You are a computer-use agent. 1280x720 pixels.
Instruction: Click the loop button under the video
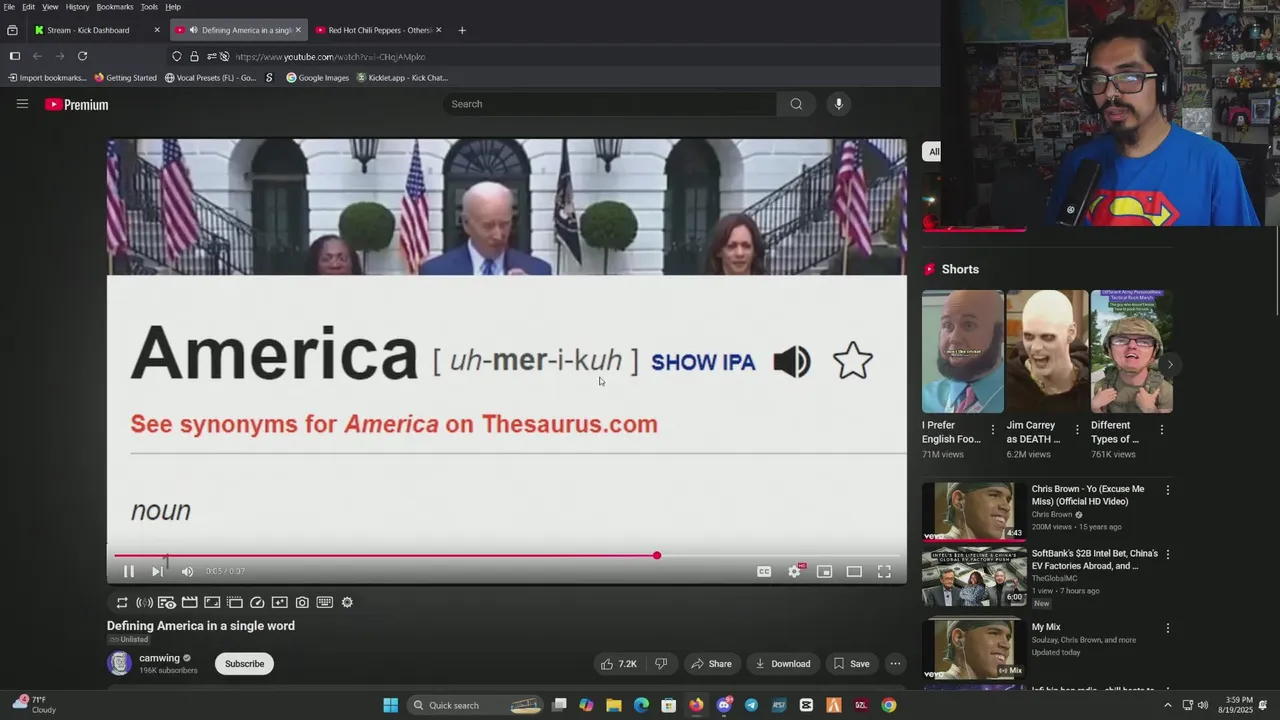click(122, 602)
